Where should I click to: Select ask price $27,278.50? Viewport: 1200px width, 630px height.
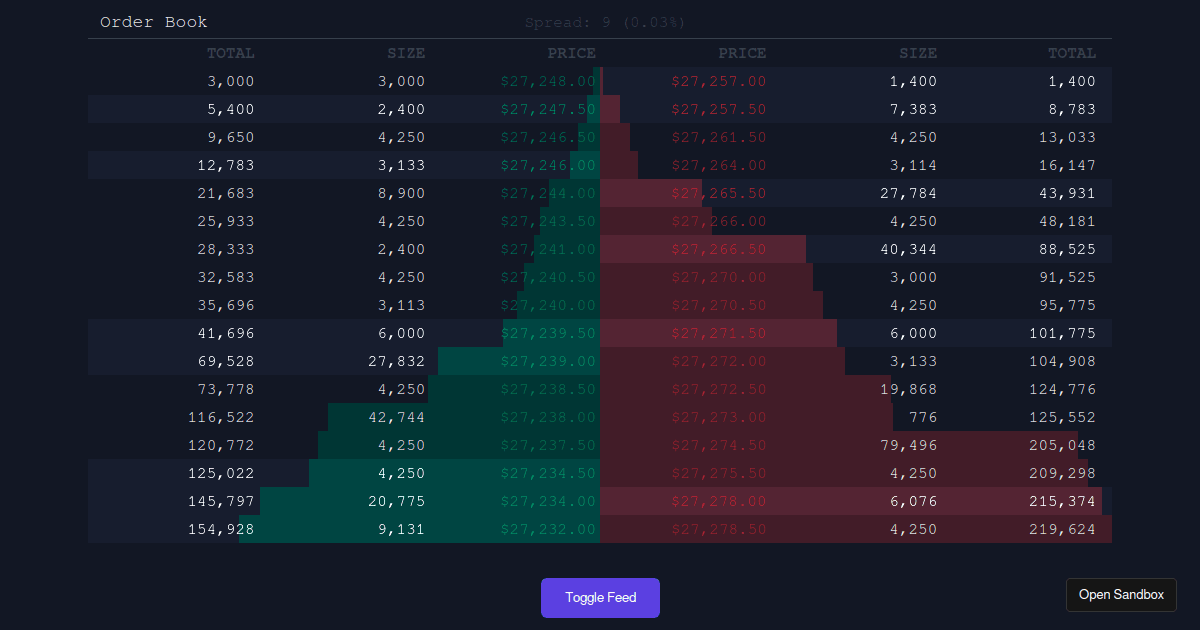[x=719, y=529]
